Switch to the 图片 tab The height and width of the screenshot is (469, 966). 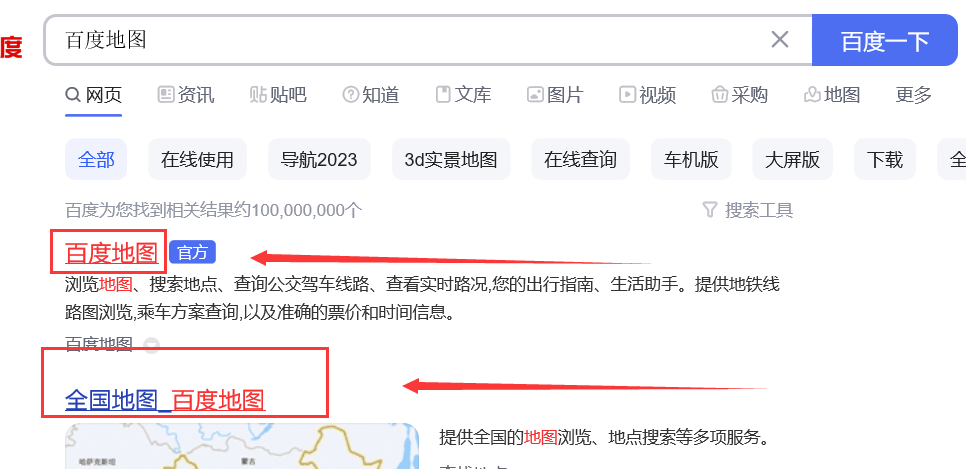point(555,95)
